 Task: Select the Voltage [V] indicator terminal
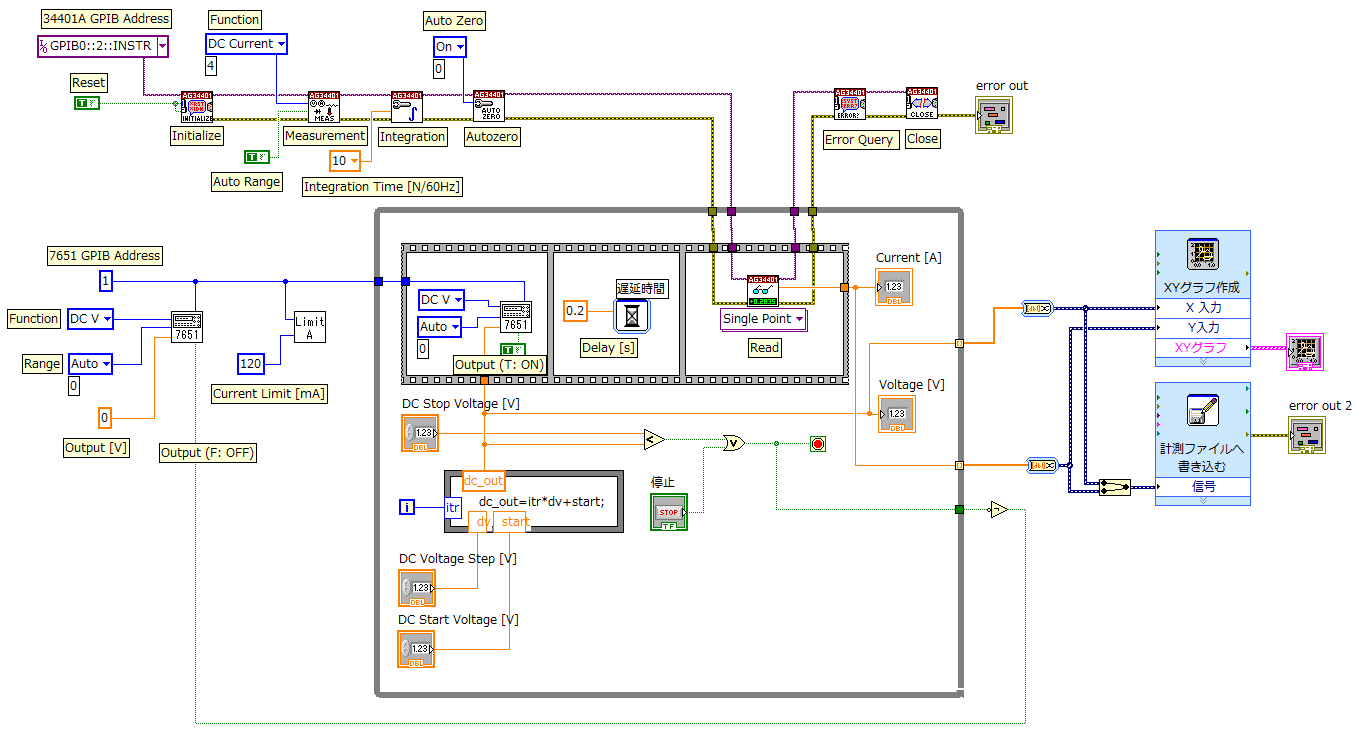[x=897, y=414]
